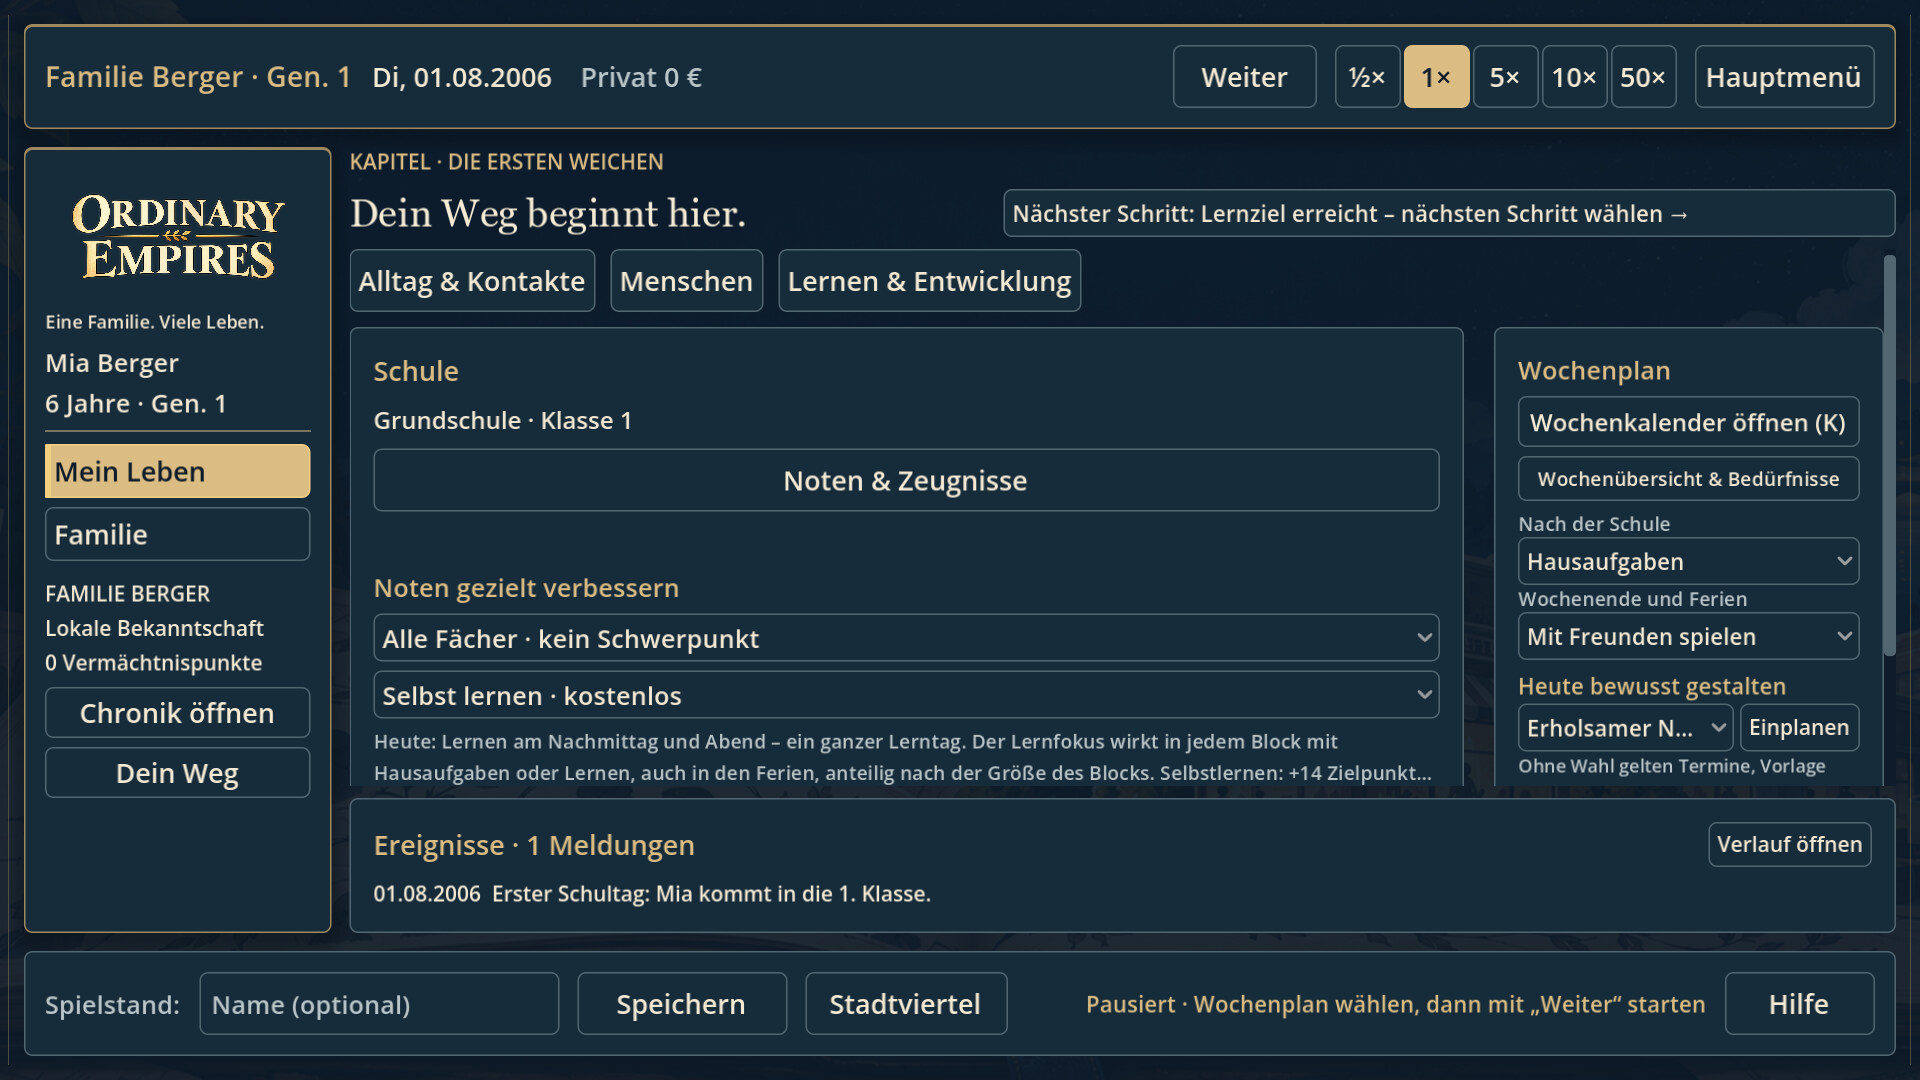Open the Erholsamer N... day dropdown
This screenshot has height=1080, width=1920.
1625,727
